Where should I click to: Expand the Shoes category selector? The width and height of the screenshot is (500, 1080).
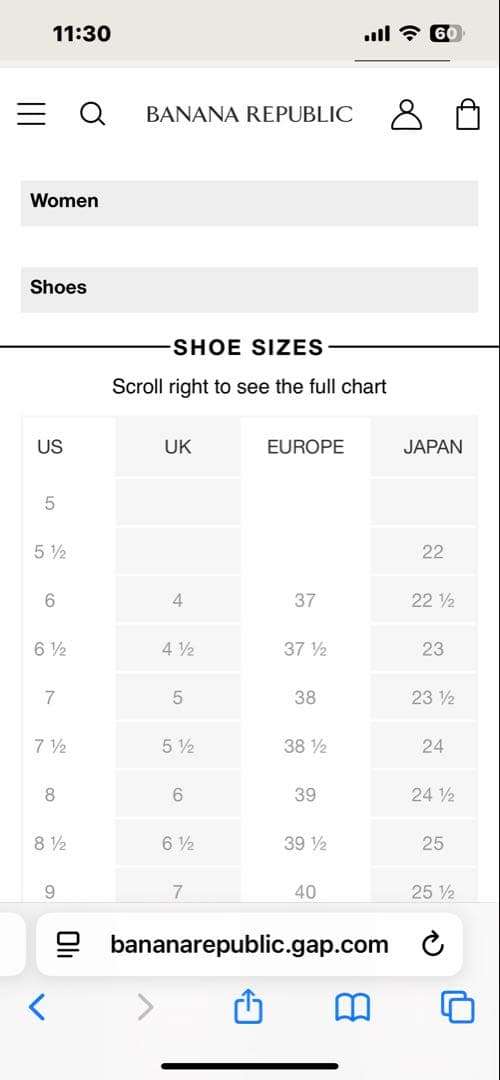point(249,289)
